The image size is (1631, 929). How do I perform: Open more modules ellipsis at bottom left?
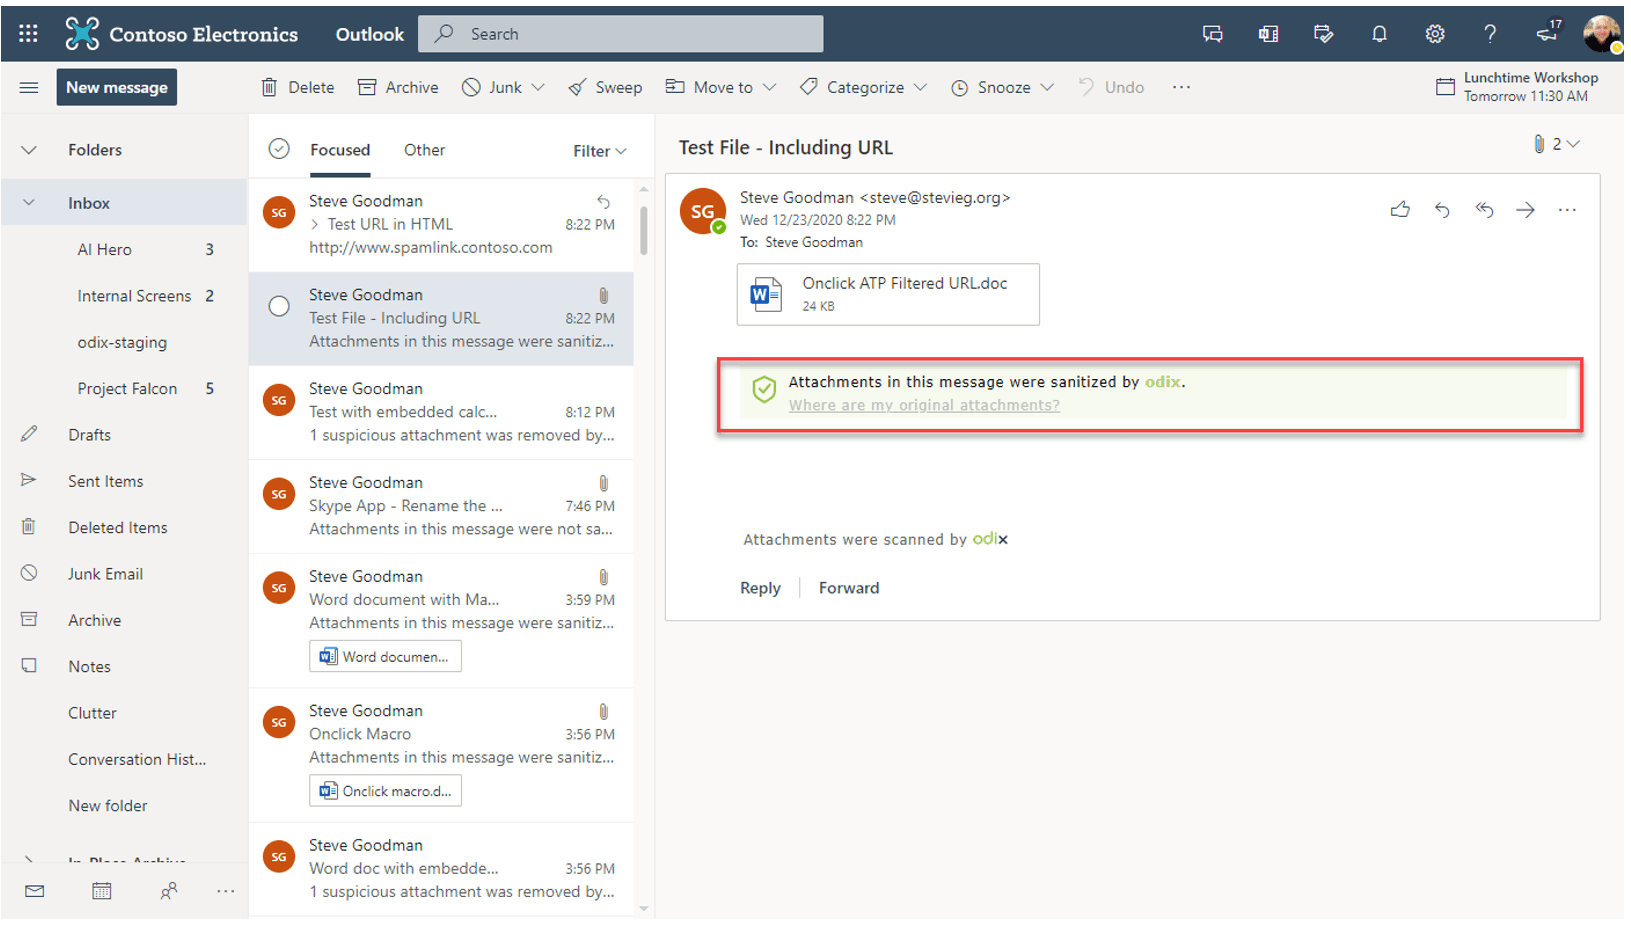pyautogui.click(x=226, y=891)
